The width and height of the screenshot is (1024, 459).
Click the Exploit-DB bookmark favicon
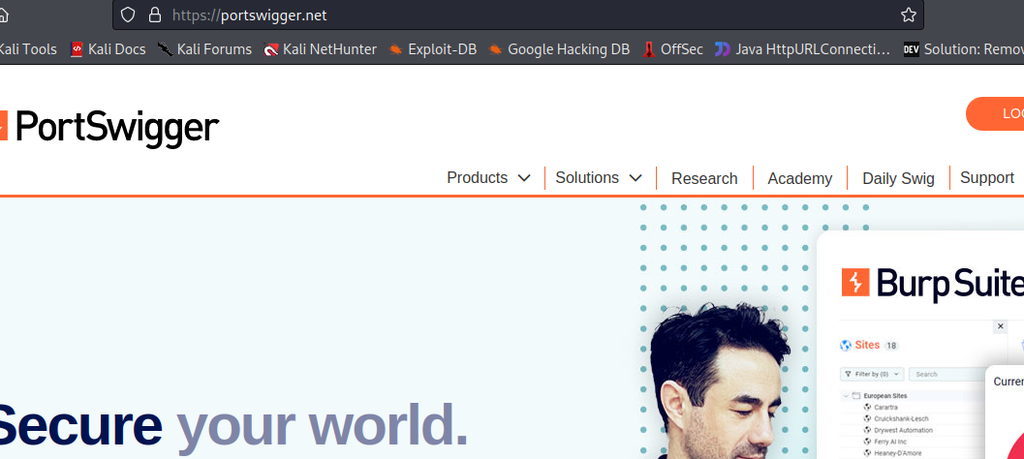point(396,49)
